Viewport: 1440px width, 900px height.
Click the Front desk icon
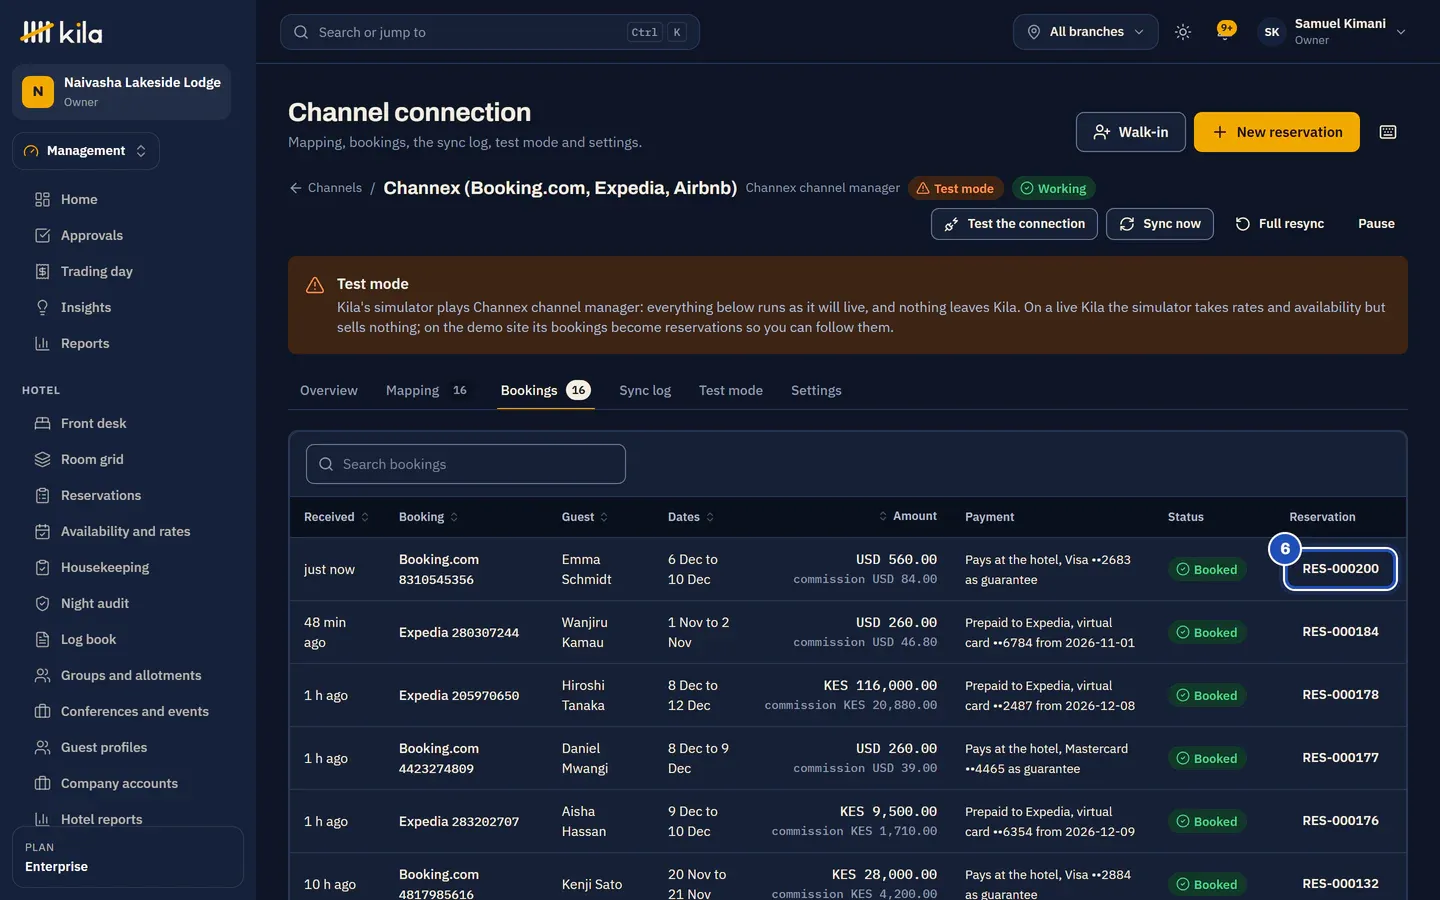pos(42,423)
